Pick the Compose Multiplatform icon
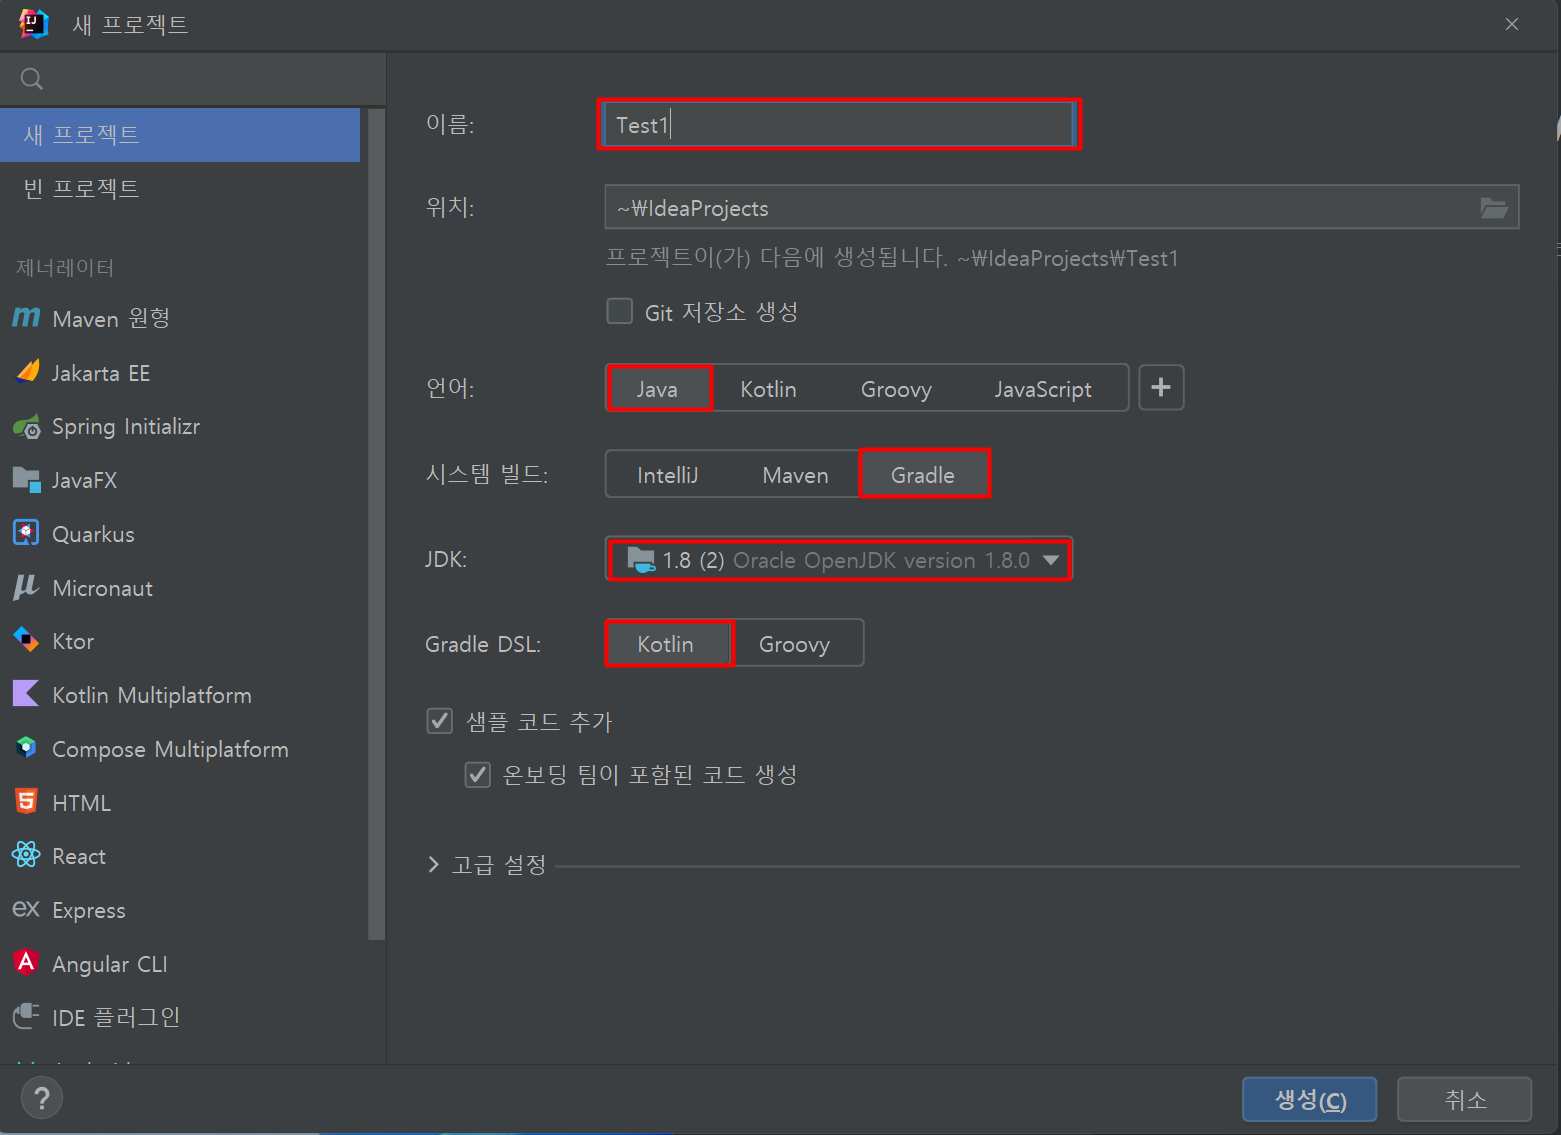Viewport: 1561px width, 1135px height. 27,747
